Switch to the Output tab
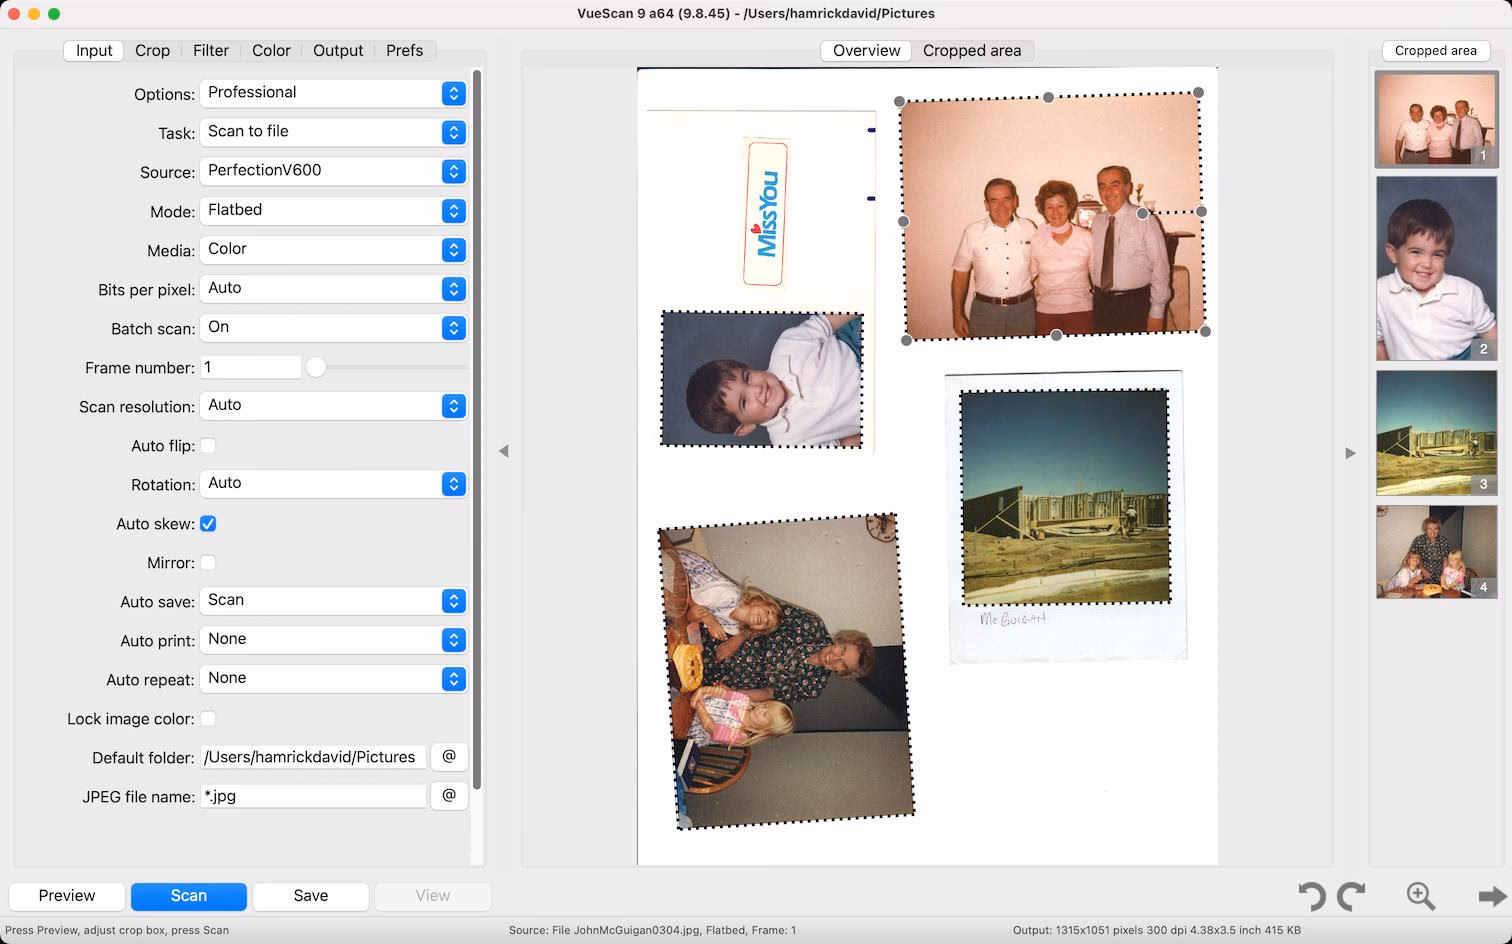Screen dimensions: 1512x944 click(x=338, y=50)
